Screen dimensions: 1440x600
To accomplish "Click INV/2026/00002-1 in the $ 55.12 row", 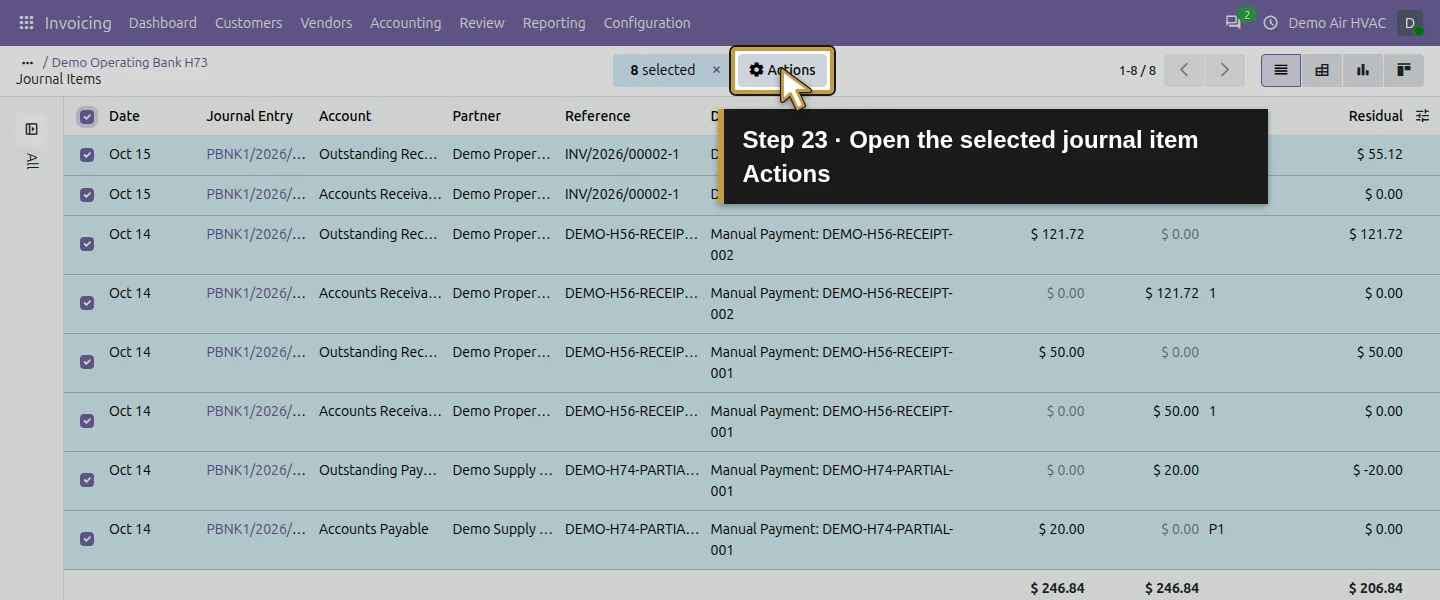I will pos(622,154).
